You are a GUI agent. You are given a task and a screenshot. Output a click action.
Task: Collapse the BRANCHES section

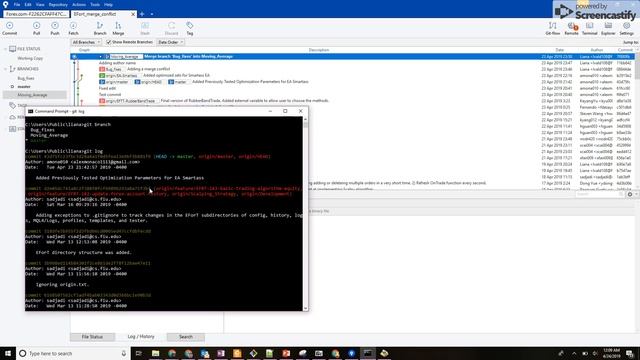click(x=5, y=69)
